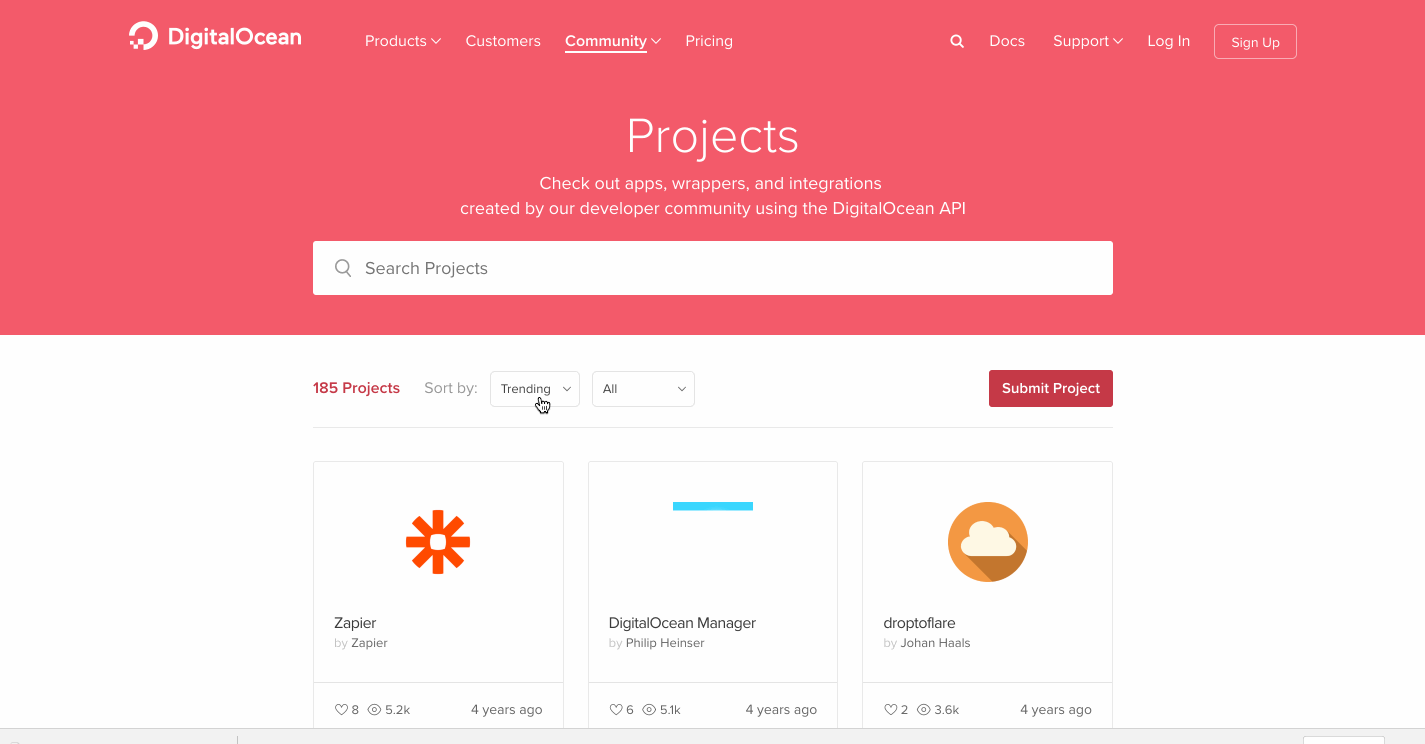
Task: Open the search magnifier in the navbar
Action: pos(956,41)
